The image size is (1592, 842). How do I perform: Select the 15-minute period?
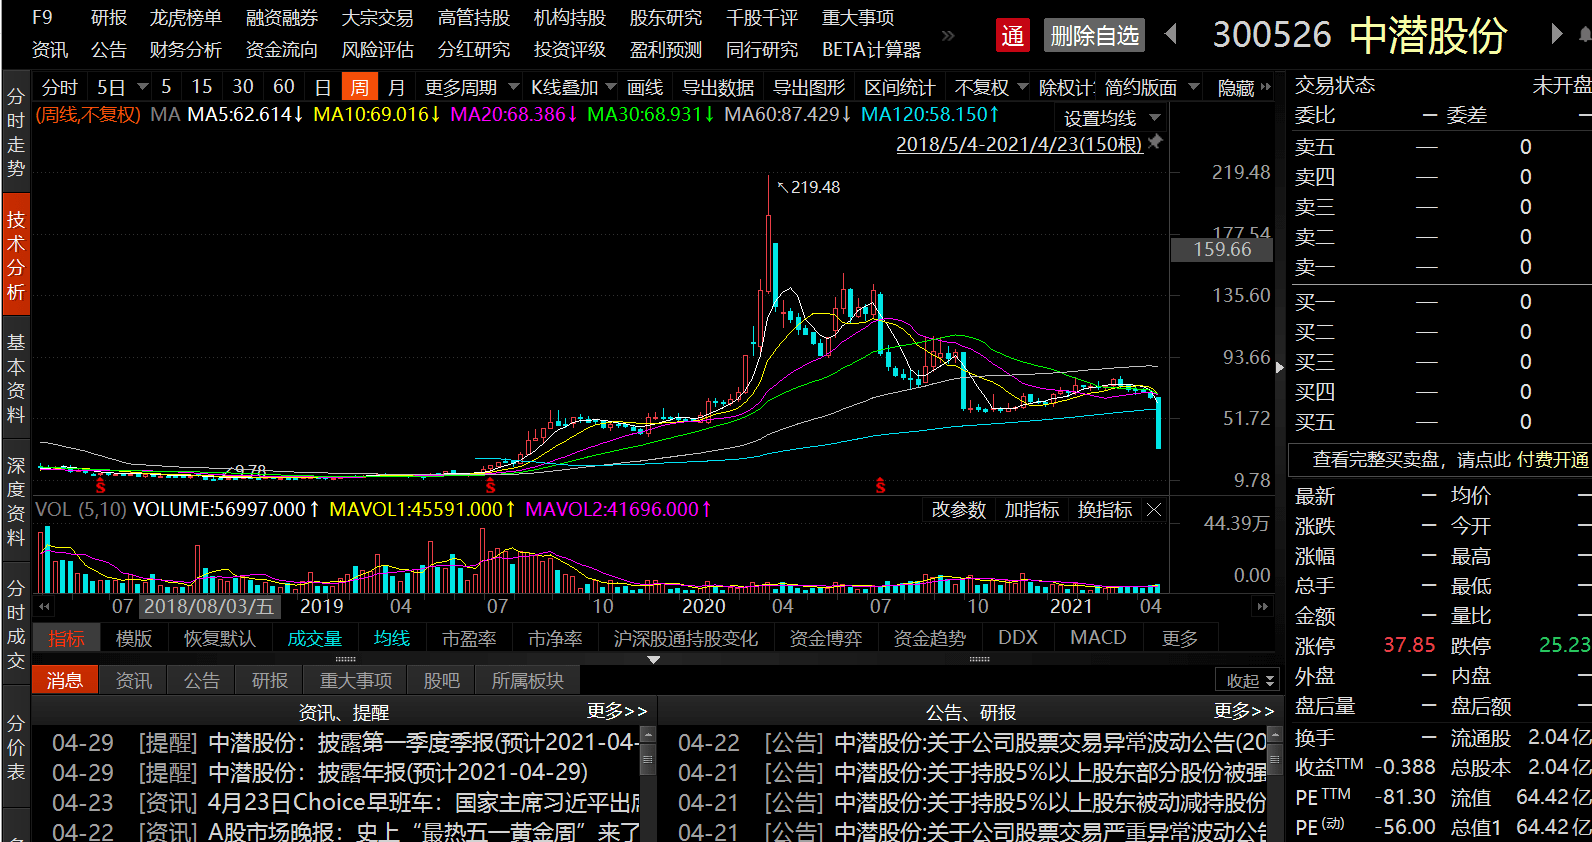click(x=202, y=87)
